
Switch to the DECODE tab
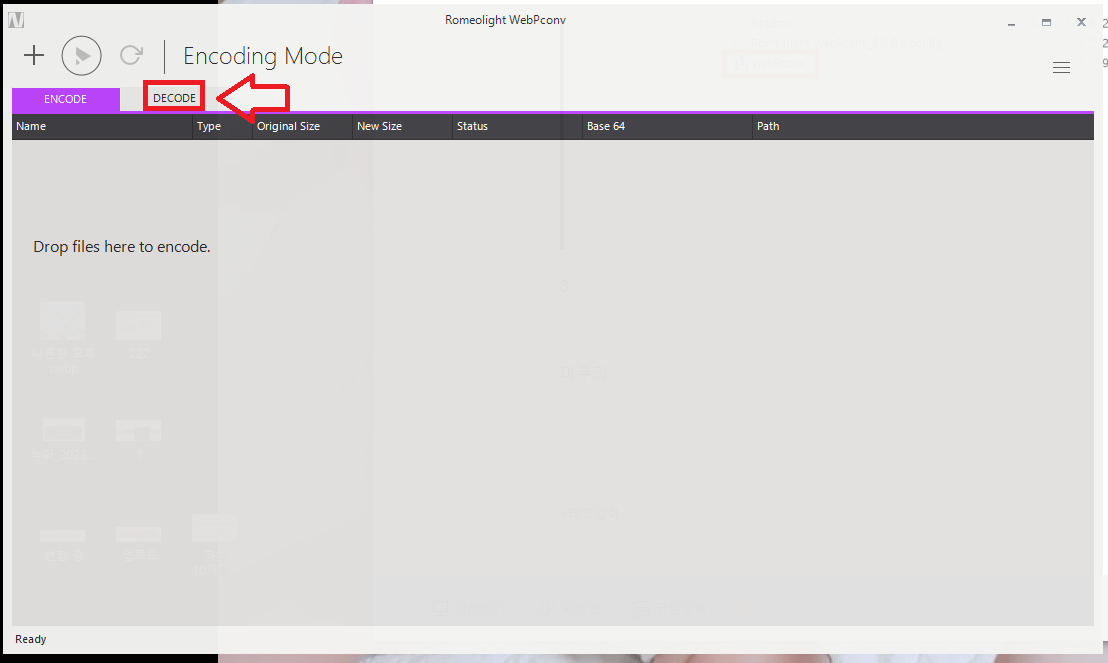click(x=174, y=98)
